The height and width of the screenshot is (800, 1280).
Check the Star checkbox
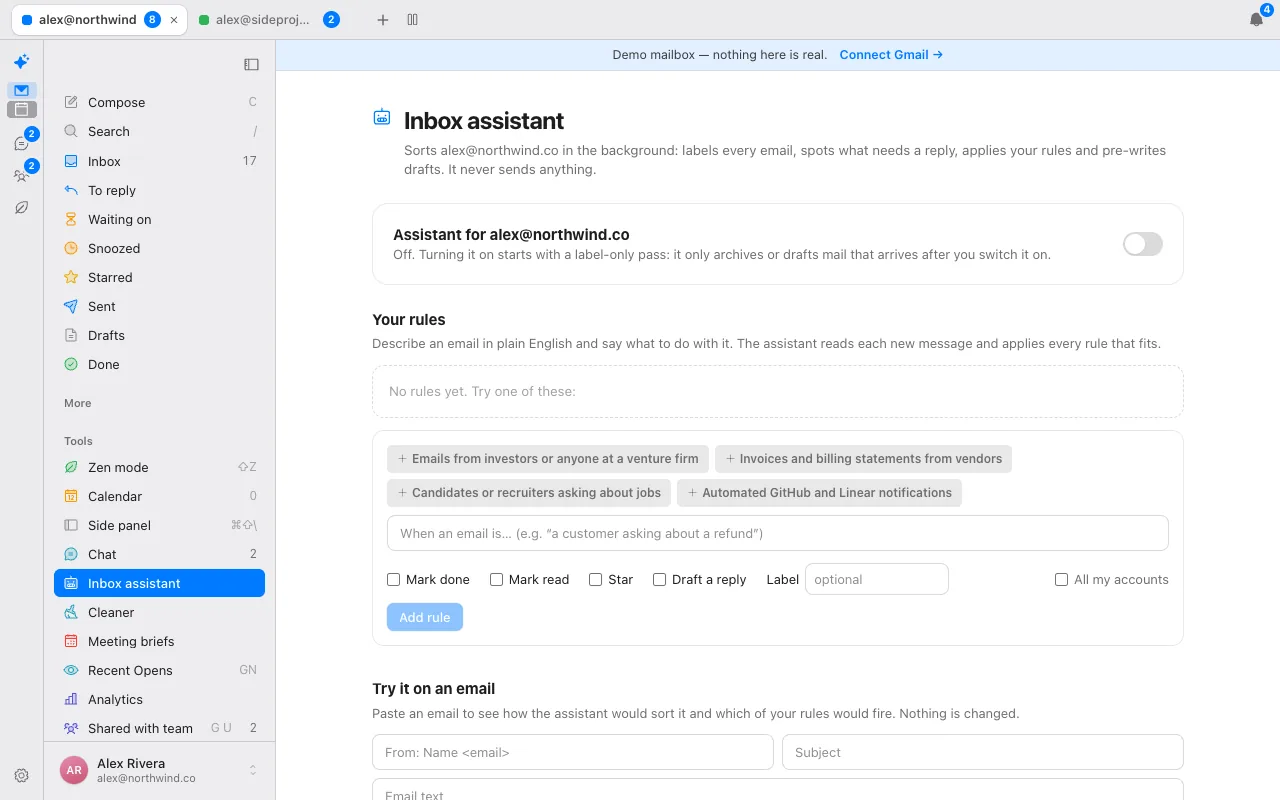(x=595, y=580)
